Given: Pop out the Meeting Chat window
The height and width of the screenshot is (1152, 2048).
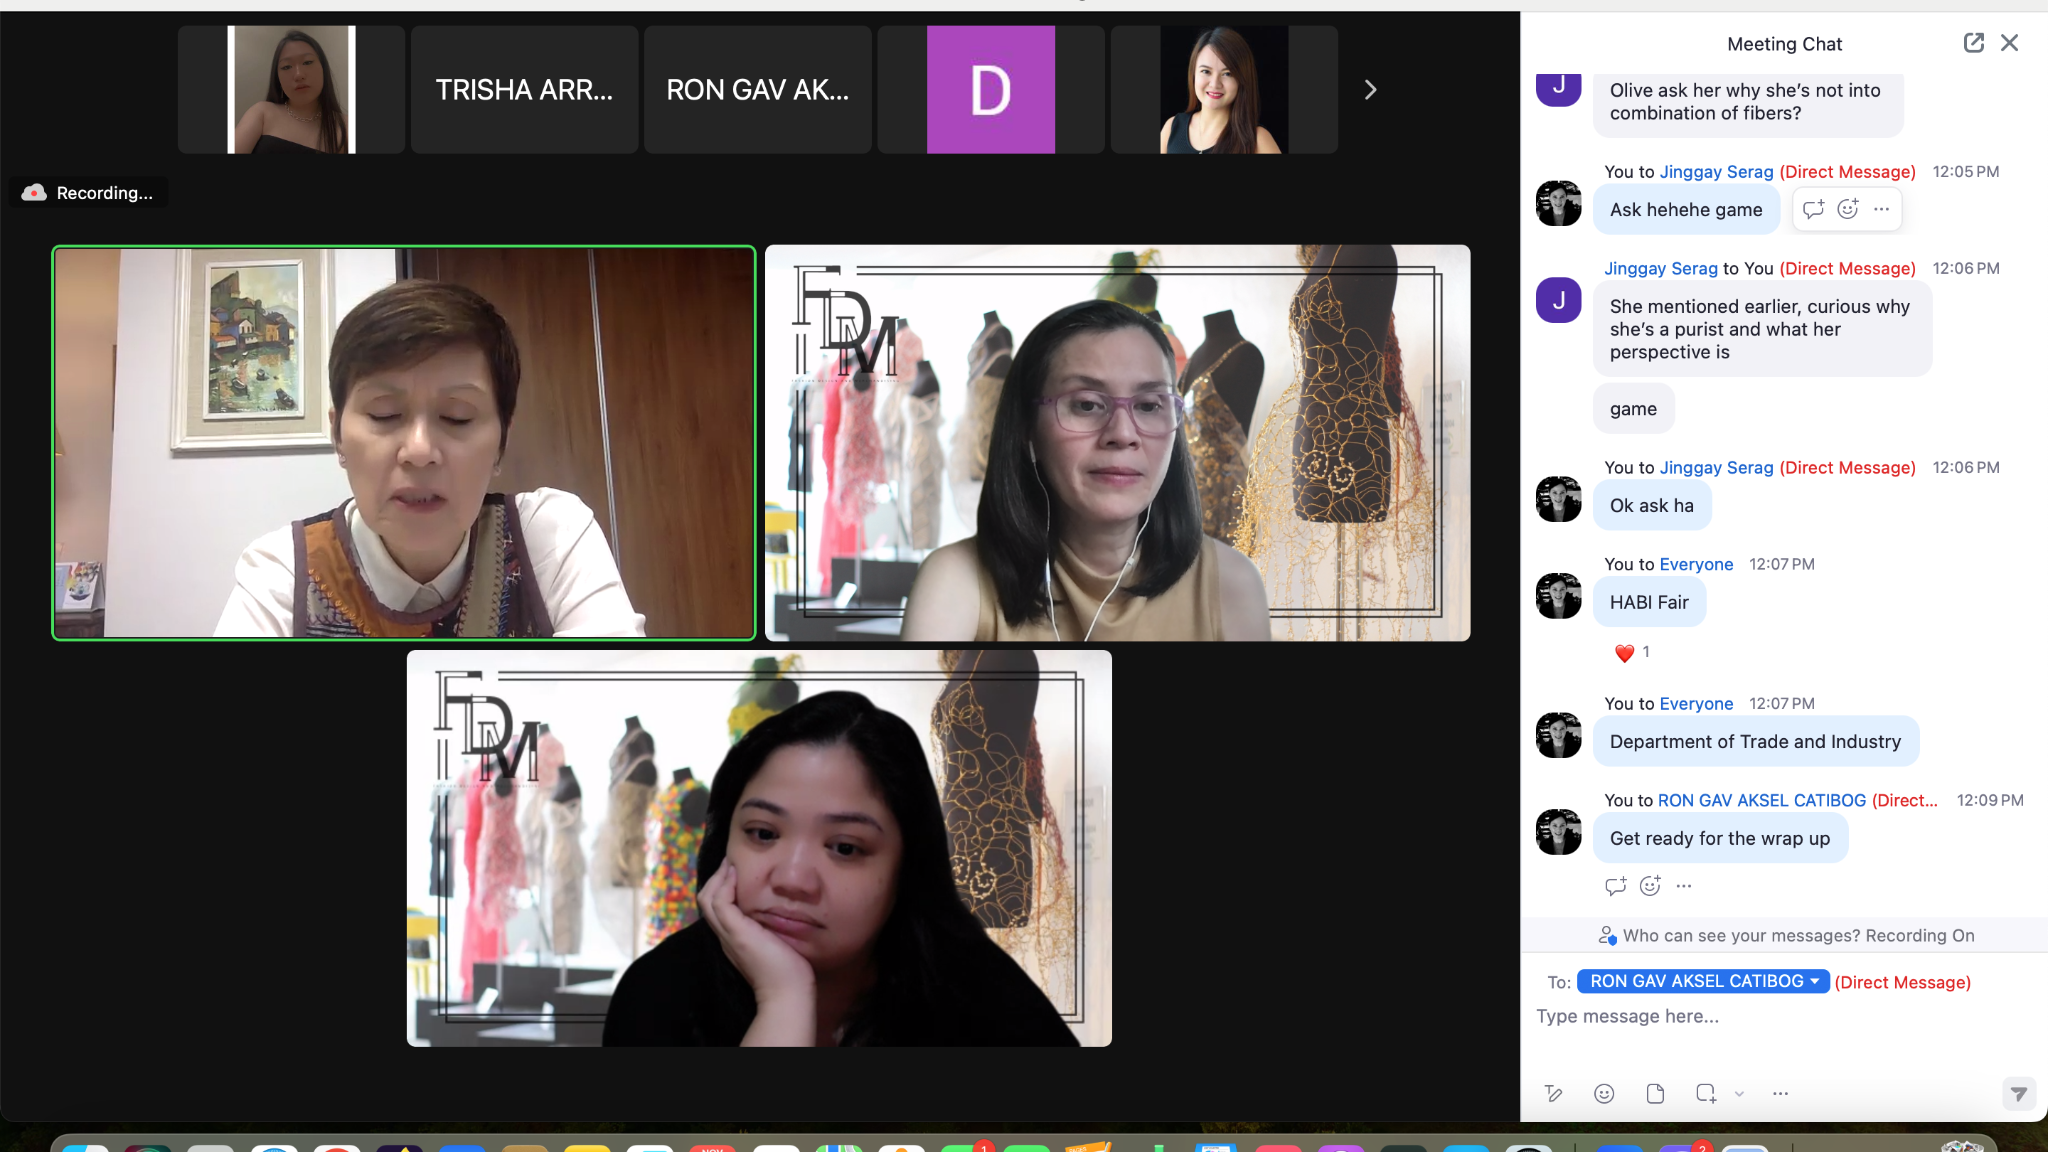Looking at the screenshot, I should click(x=1973, y=43).
